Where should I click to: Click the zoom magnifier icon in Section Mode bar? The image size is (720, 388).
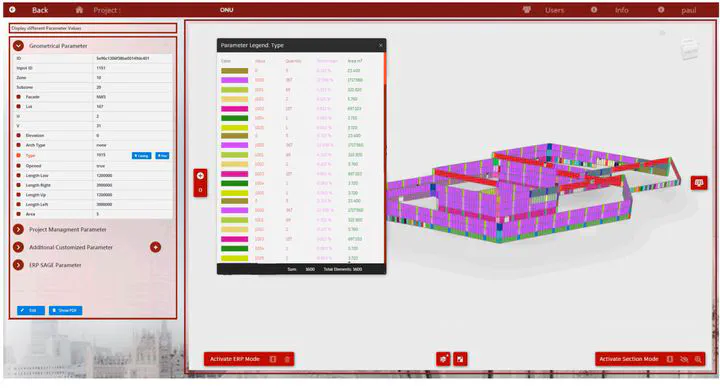click(x=698, y=359)
